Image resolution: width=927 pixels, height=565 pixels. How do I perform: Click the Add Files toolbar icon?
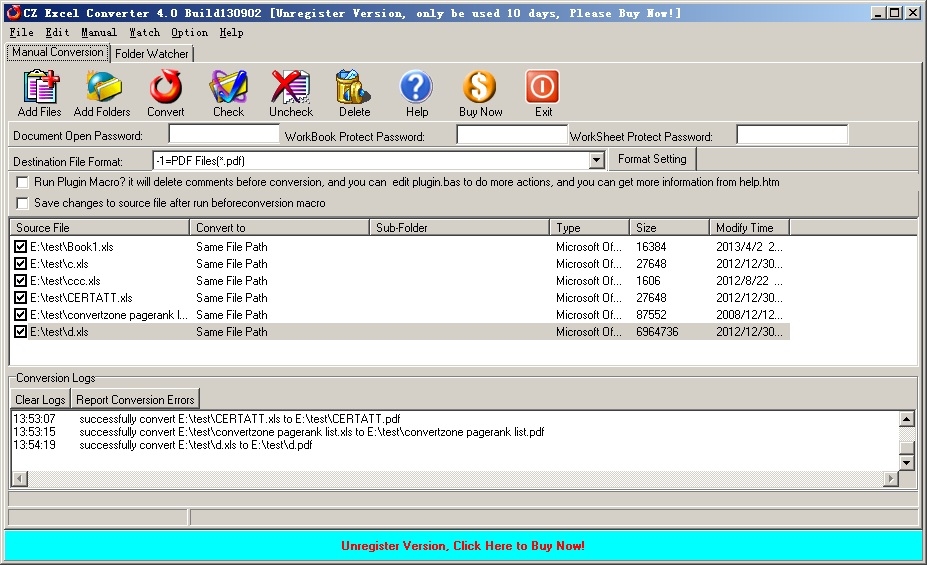click(40, 87)
